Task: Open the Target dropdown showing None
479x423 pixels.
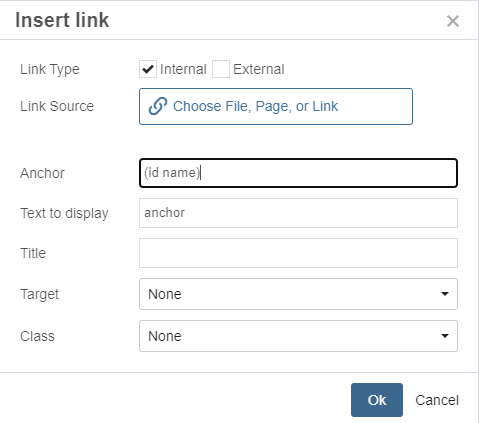Action: (298, 294)
